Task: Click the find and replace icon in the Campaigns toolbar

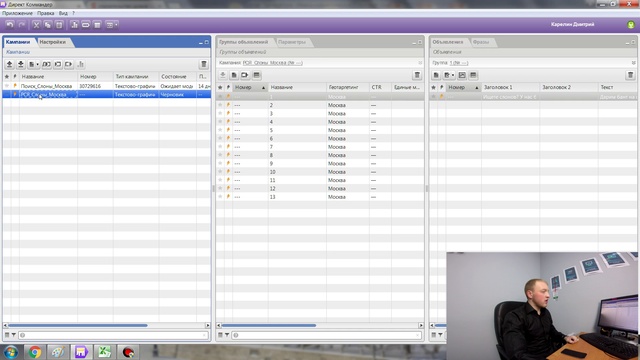Action: (x=47, y=64)
